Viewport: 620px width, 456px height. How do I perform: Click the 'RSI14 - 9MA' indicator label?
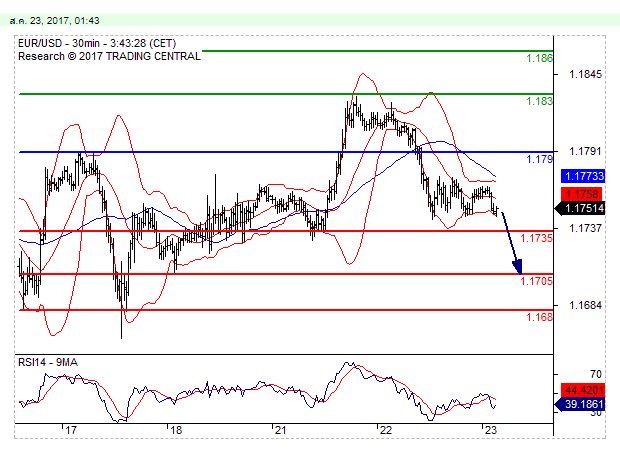[48, 362]
